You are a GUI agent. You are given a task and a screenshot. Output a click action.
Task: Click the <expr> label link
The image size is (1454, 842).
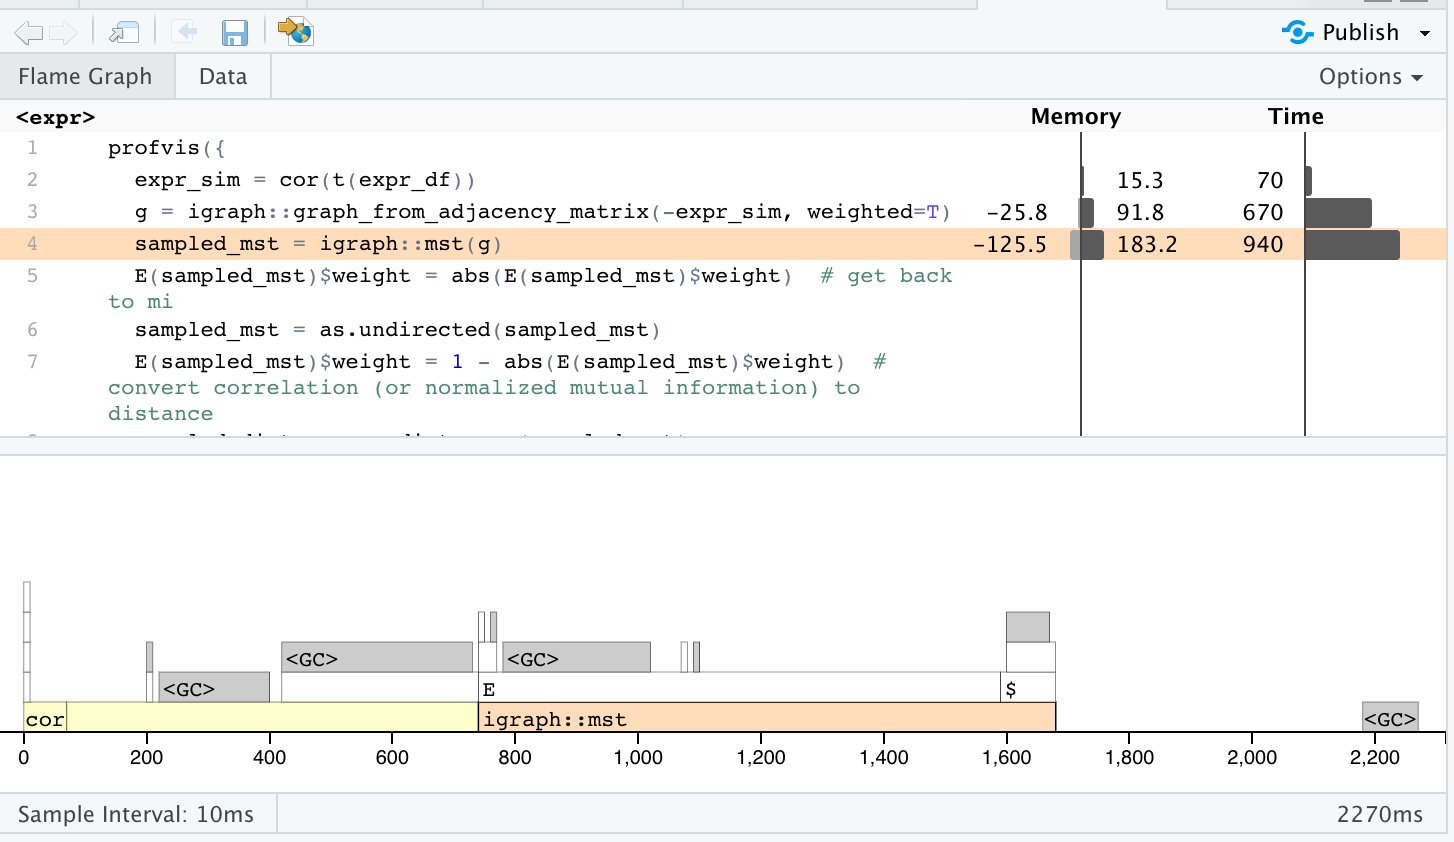[x=55, y=117]
